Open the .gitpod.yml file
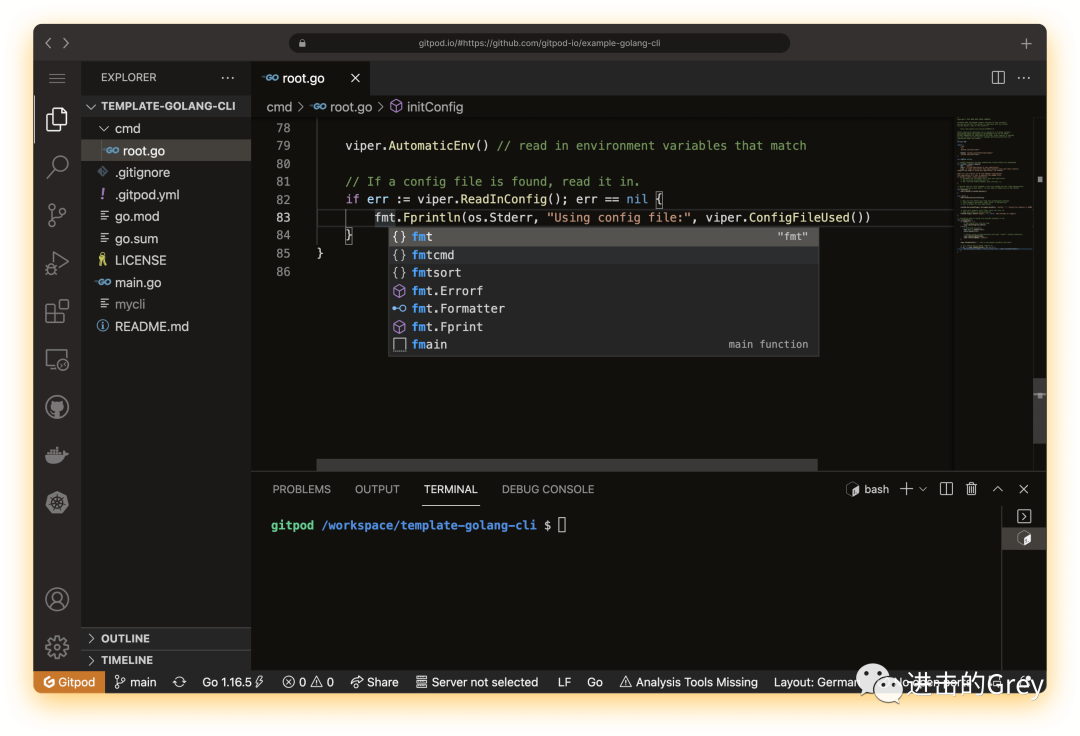This screenshot has height=736, width=1080. (x=166, y=195)
